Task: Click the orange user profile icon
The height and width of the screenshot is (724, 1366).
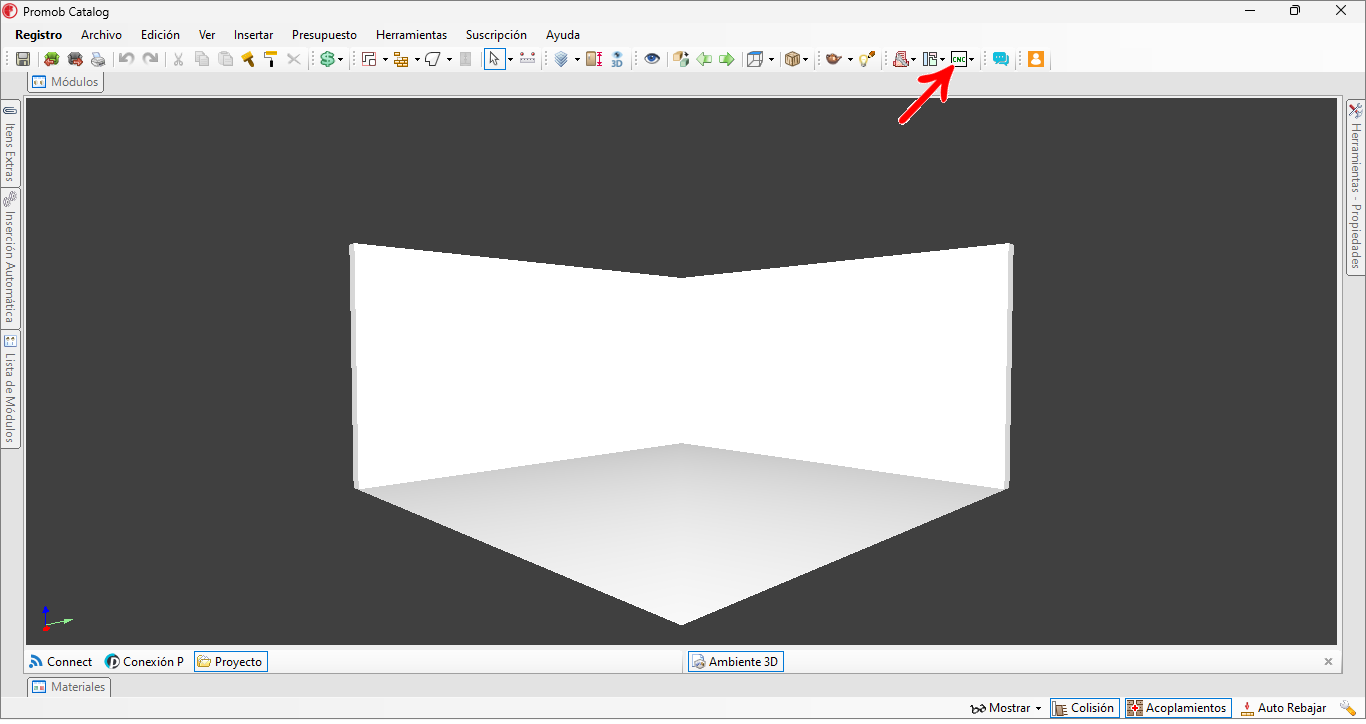Action: 1036,59
